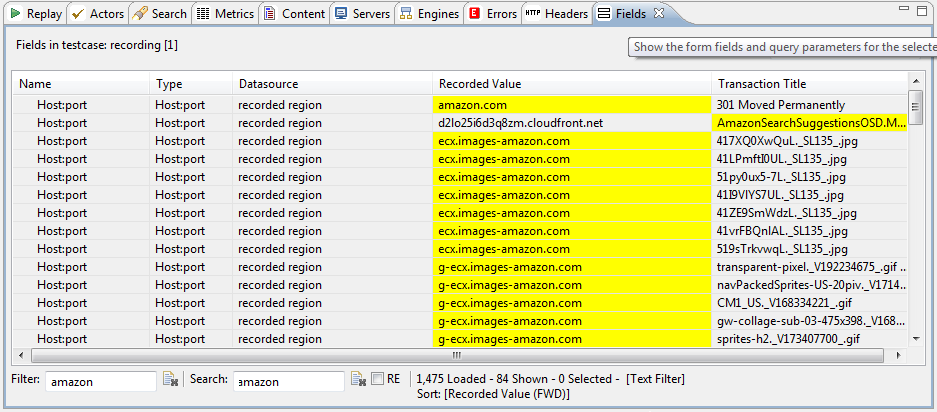Select the CM1_US._V168334221_.gif row
Screen dimensions: 937x412
click(460, 303)
